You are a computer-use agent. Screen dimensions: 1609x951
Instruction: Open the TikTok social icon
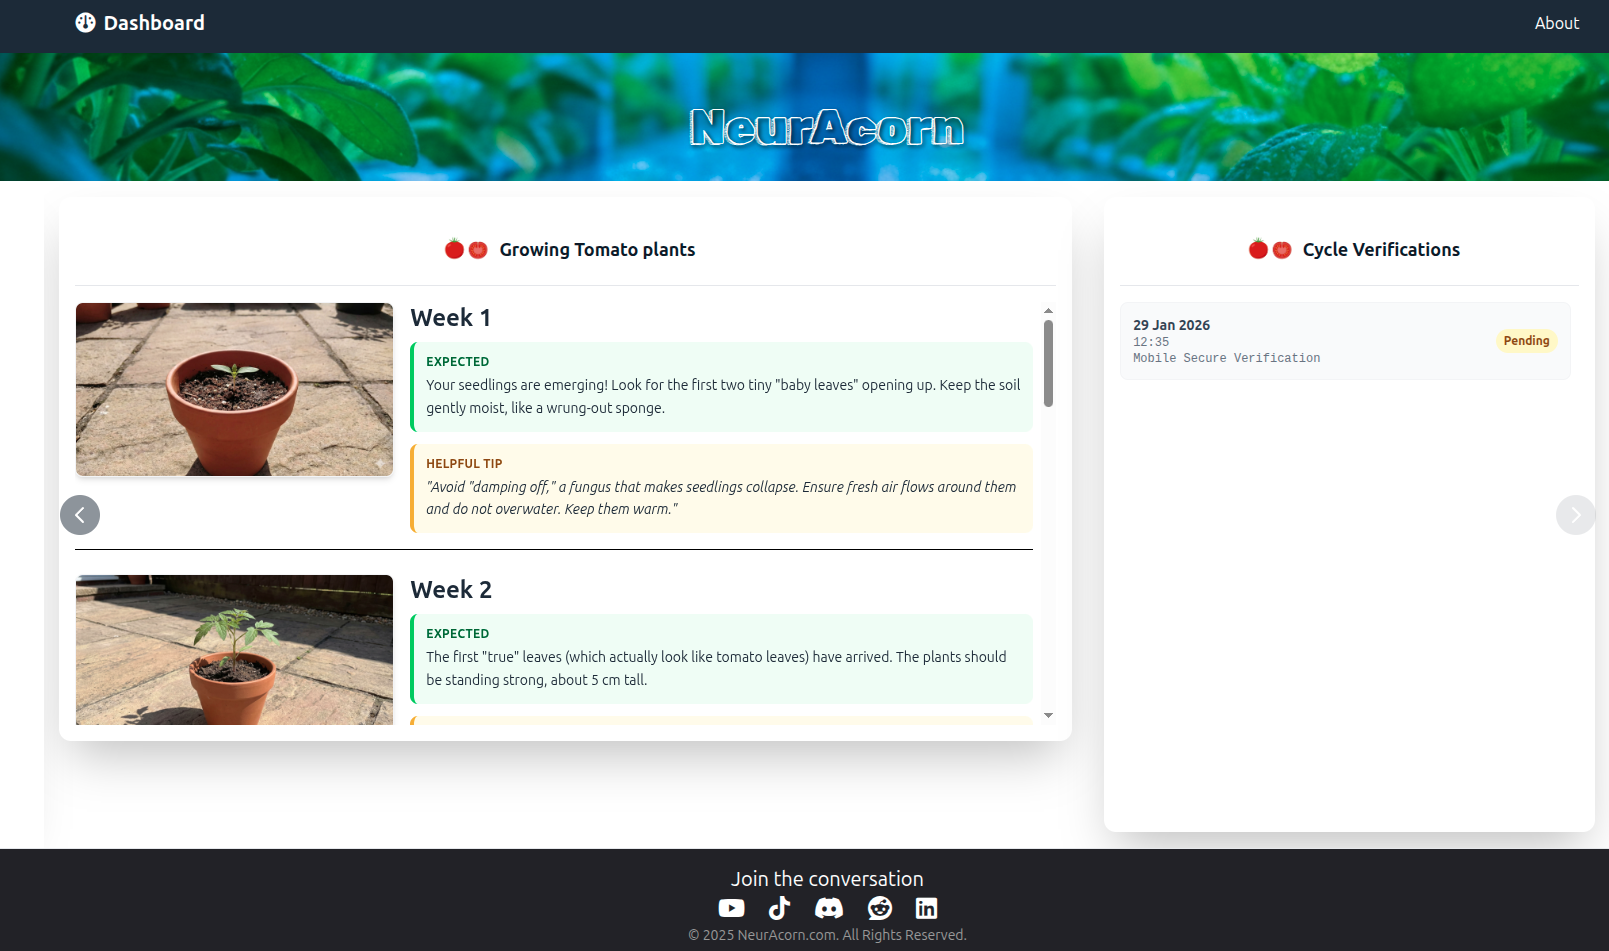click(x=779, y=908)
